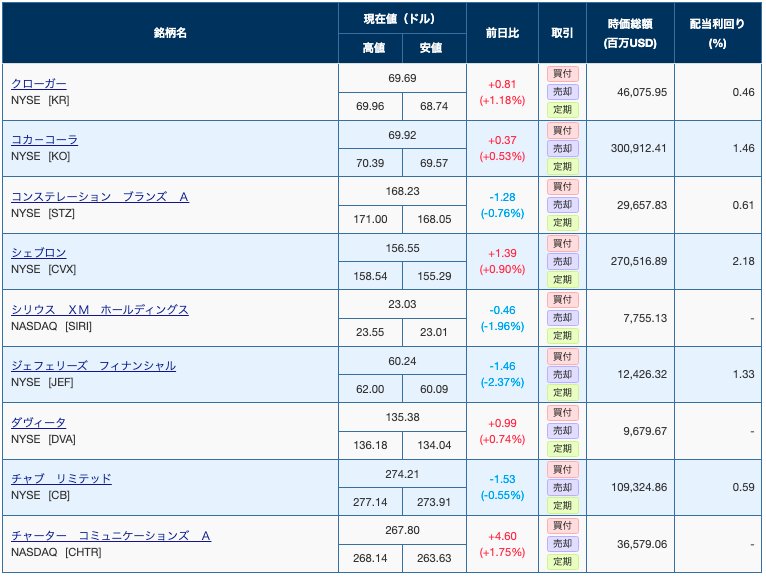Click 買付 button for コンステレーション ブランズ
Image resolution: width=766 pixels, height=578 pixels.
(x=563, y=187)
